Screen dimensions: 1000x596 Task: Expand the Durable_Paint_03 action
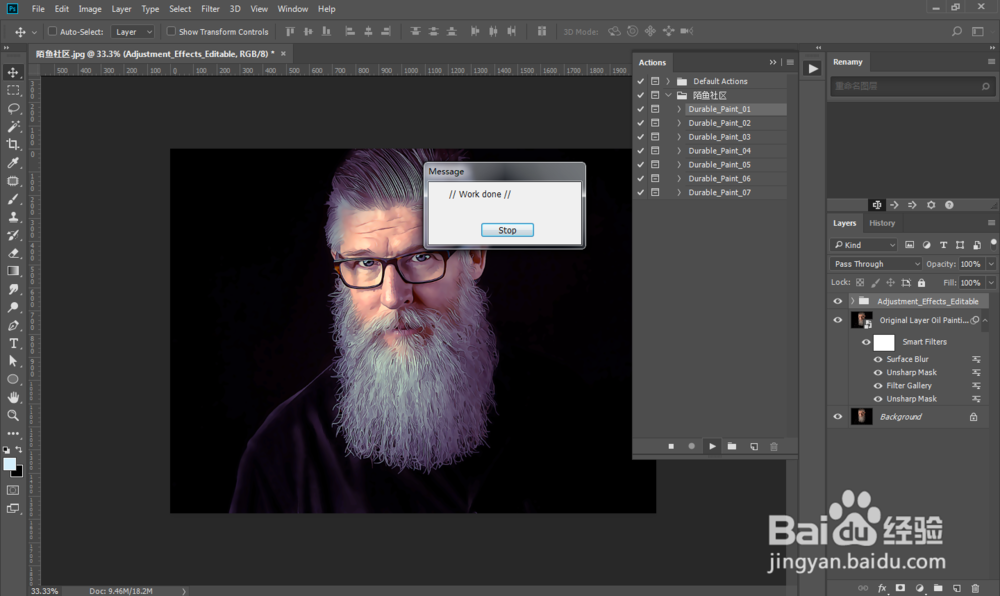pos(679,137)
